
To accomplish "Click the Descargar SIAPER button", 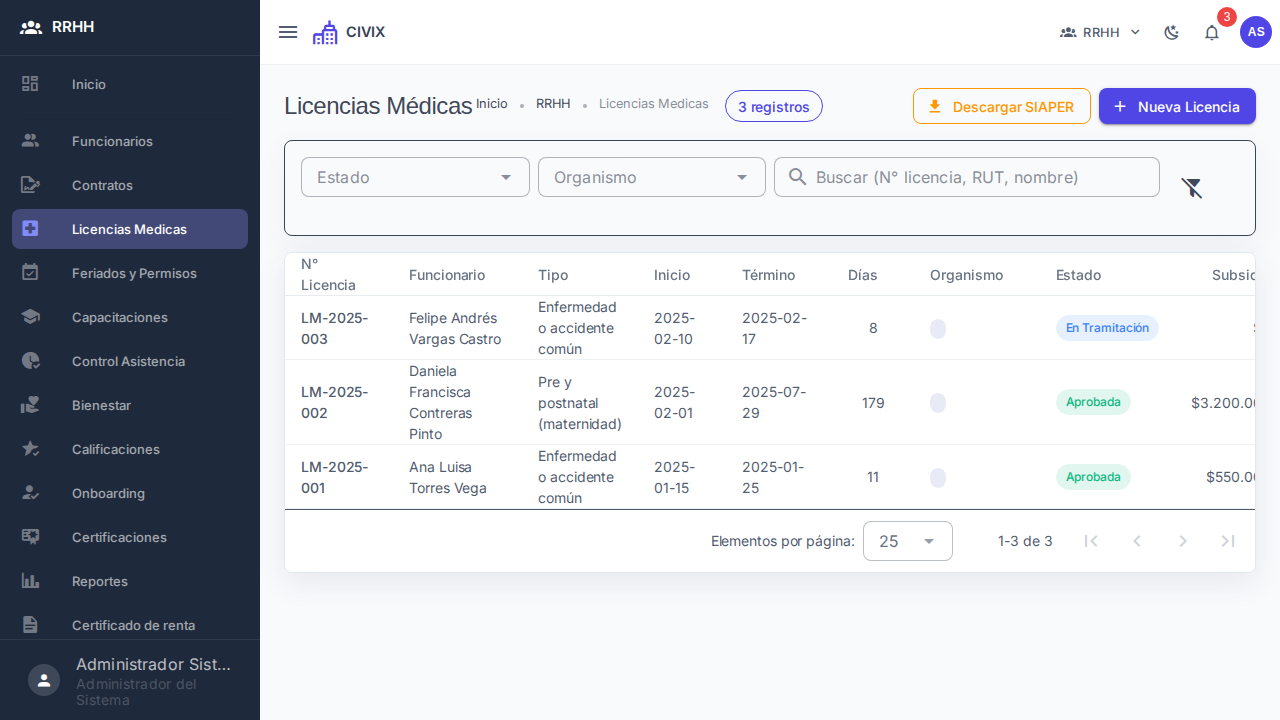I will [x=1002, y=106].
